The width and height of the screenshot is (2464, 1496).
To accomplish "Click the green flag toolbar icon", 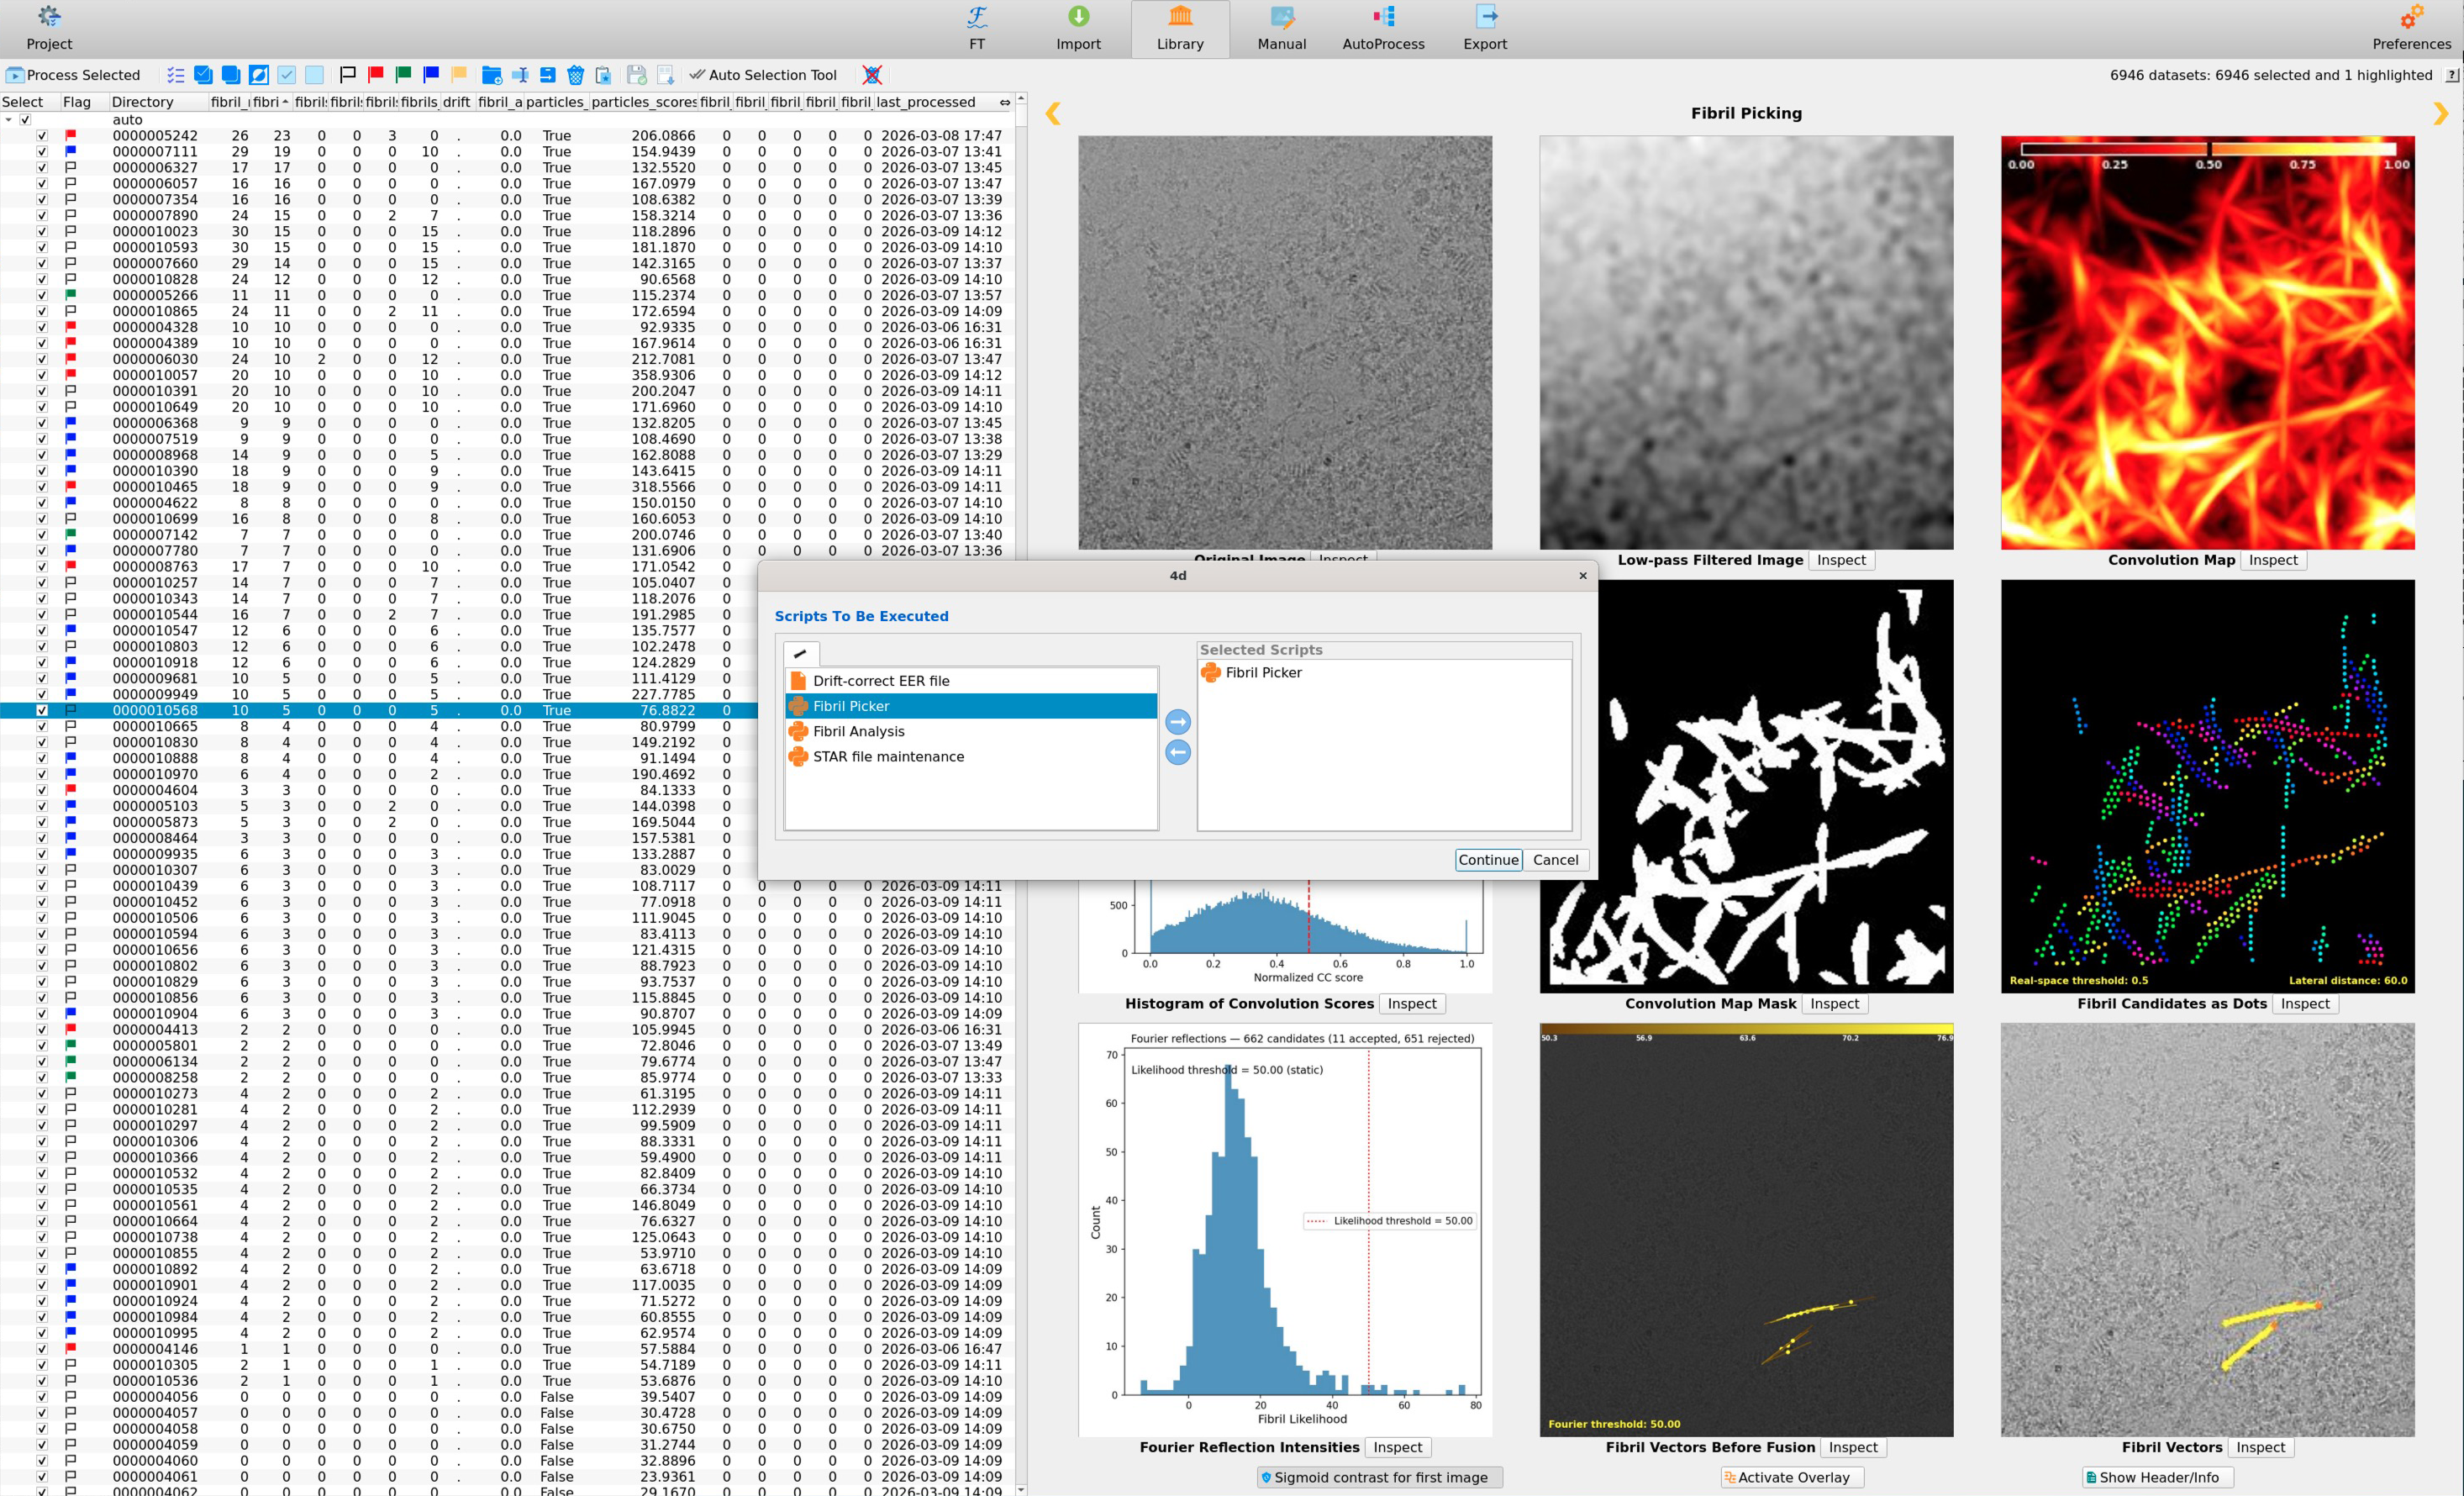I will (x=404, y=75).
